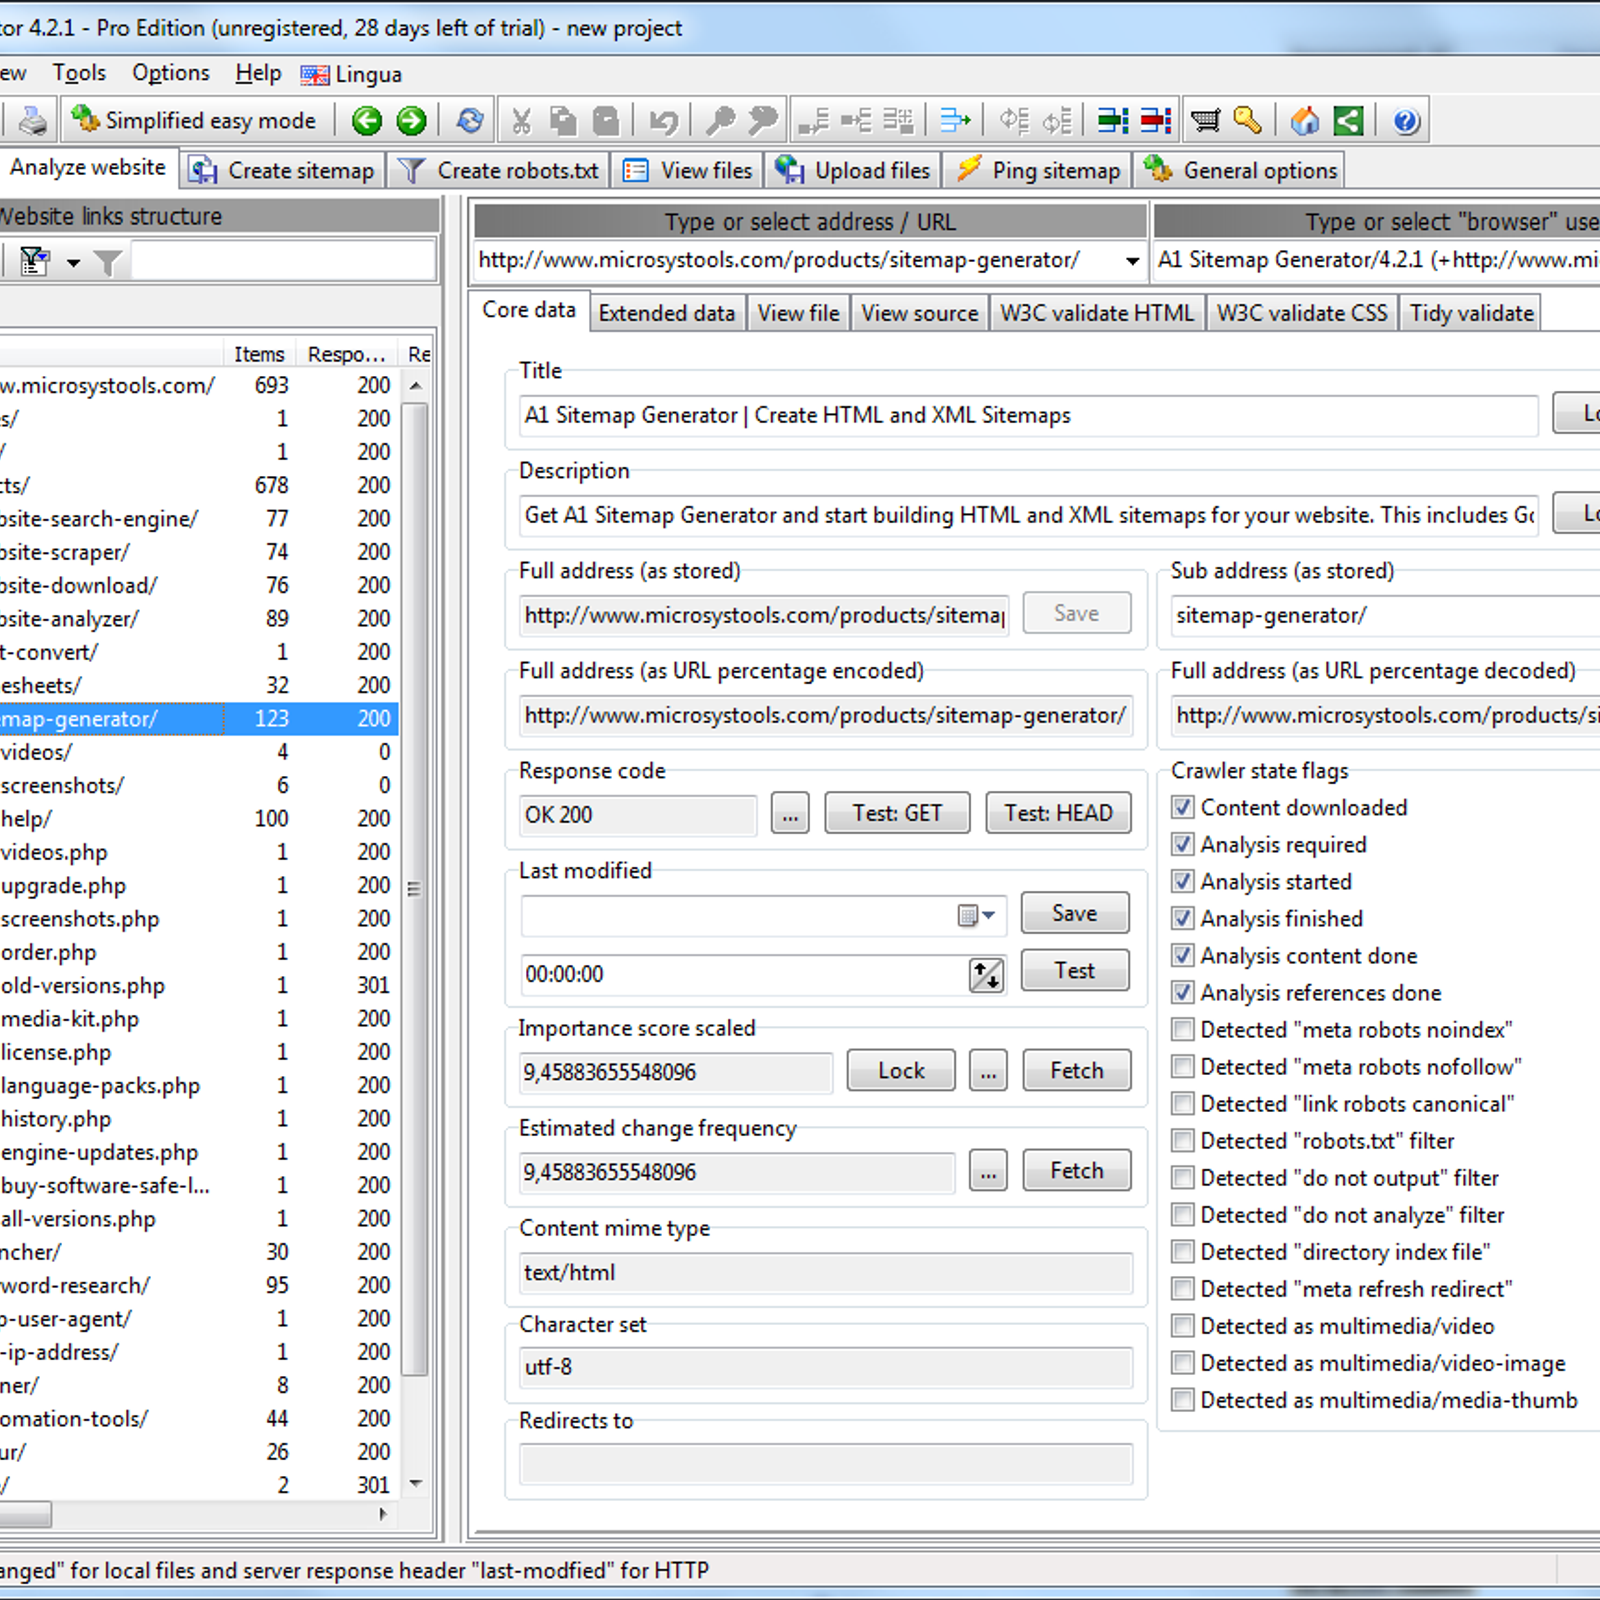Image resolution: width=1600 pixels, height=1600 pixels.
Task: Click Fetch beside Importance score scaled
Action: [1077, 1071]
